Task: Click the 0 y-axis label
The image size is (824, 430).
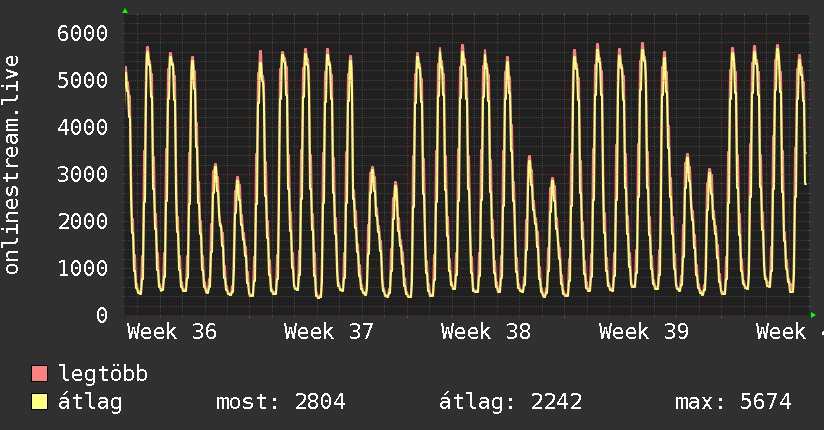Action: click(102, 315)
